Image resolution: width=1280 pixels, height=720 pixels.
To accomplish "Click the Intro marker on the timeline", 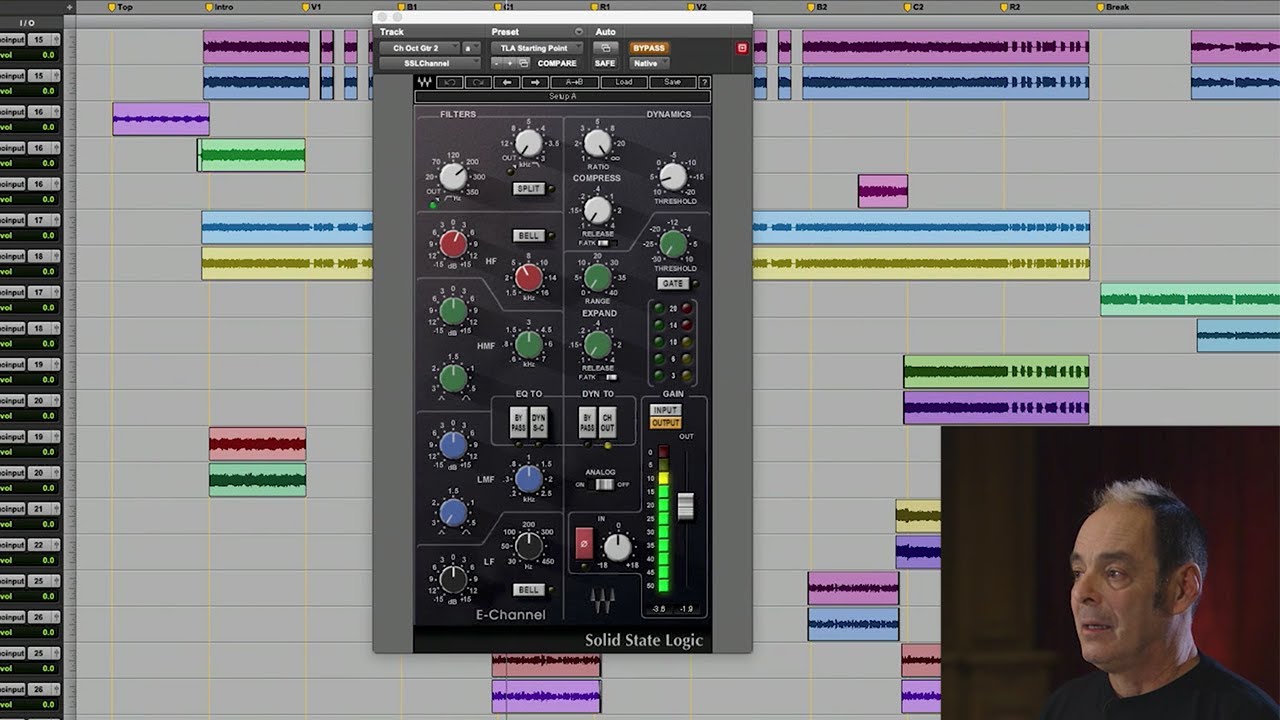I will click(220, 7).
